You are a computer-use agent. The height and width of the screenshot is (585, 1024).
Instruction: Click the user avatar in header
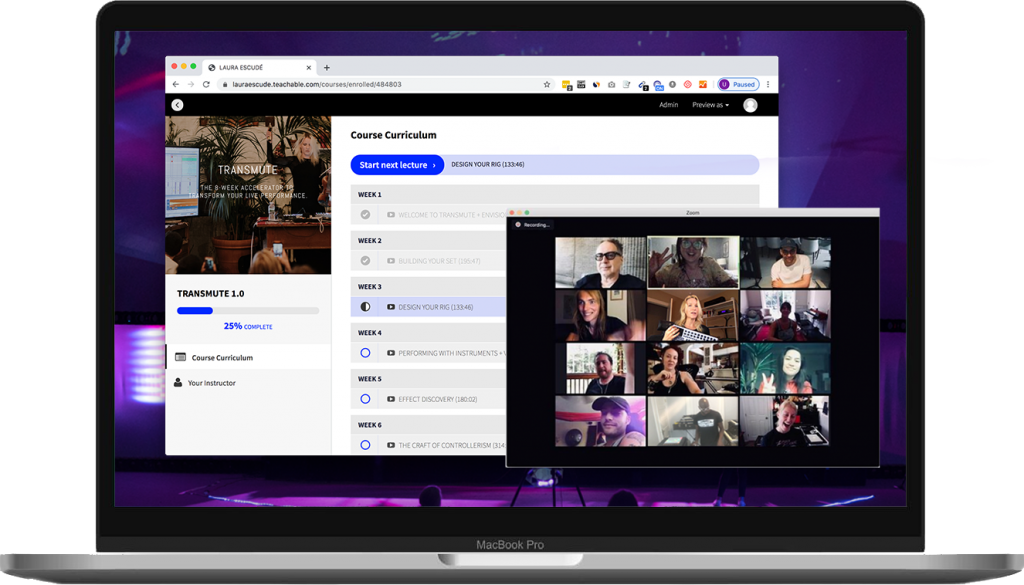click(750, 105)
